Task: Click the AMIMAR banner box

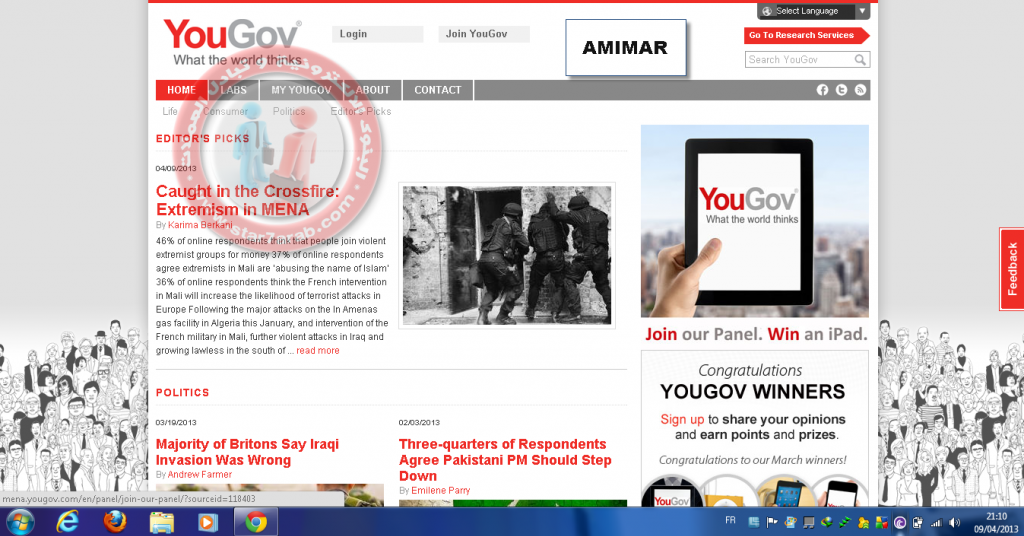Action: [x=626, y=48]
